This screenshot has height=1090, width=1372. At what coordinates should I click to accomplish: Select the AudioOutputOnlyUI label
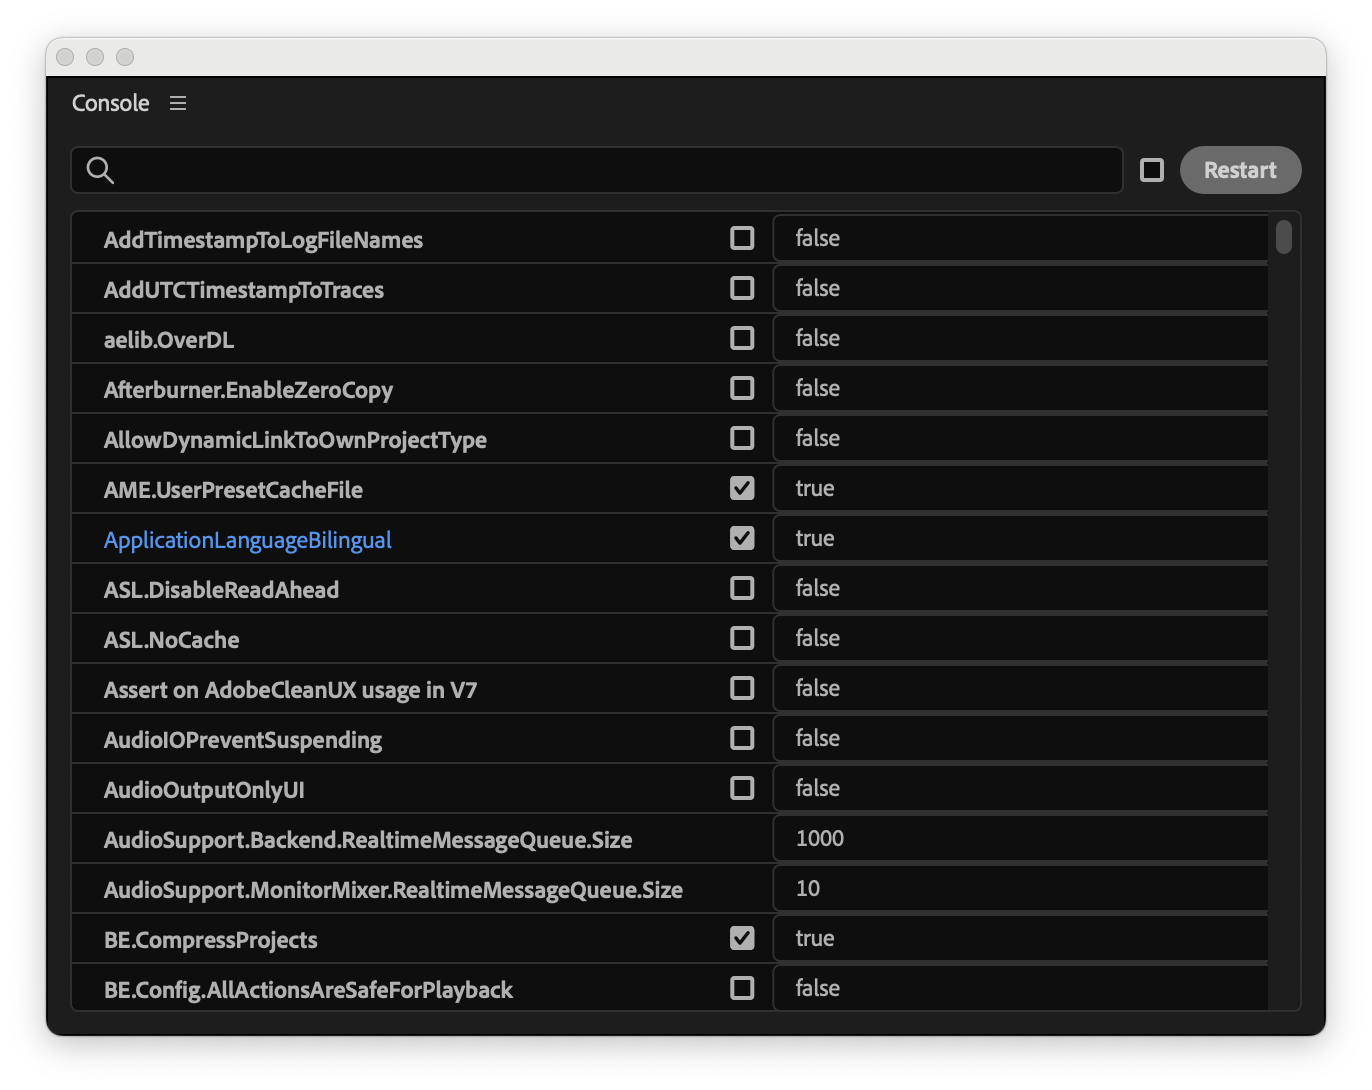click(204, 790)
